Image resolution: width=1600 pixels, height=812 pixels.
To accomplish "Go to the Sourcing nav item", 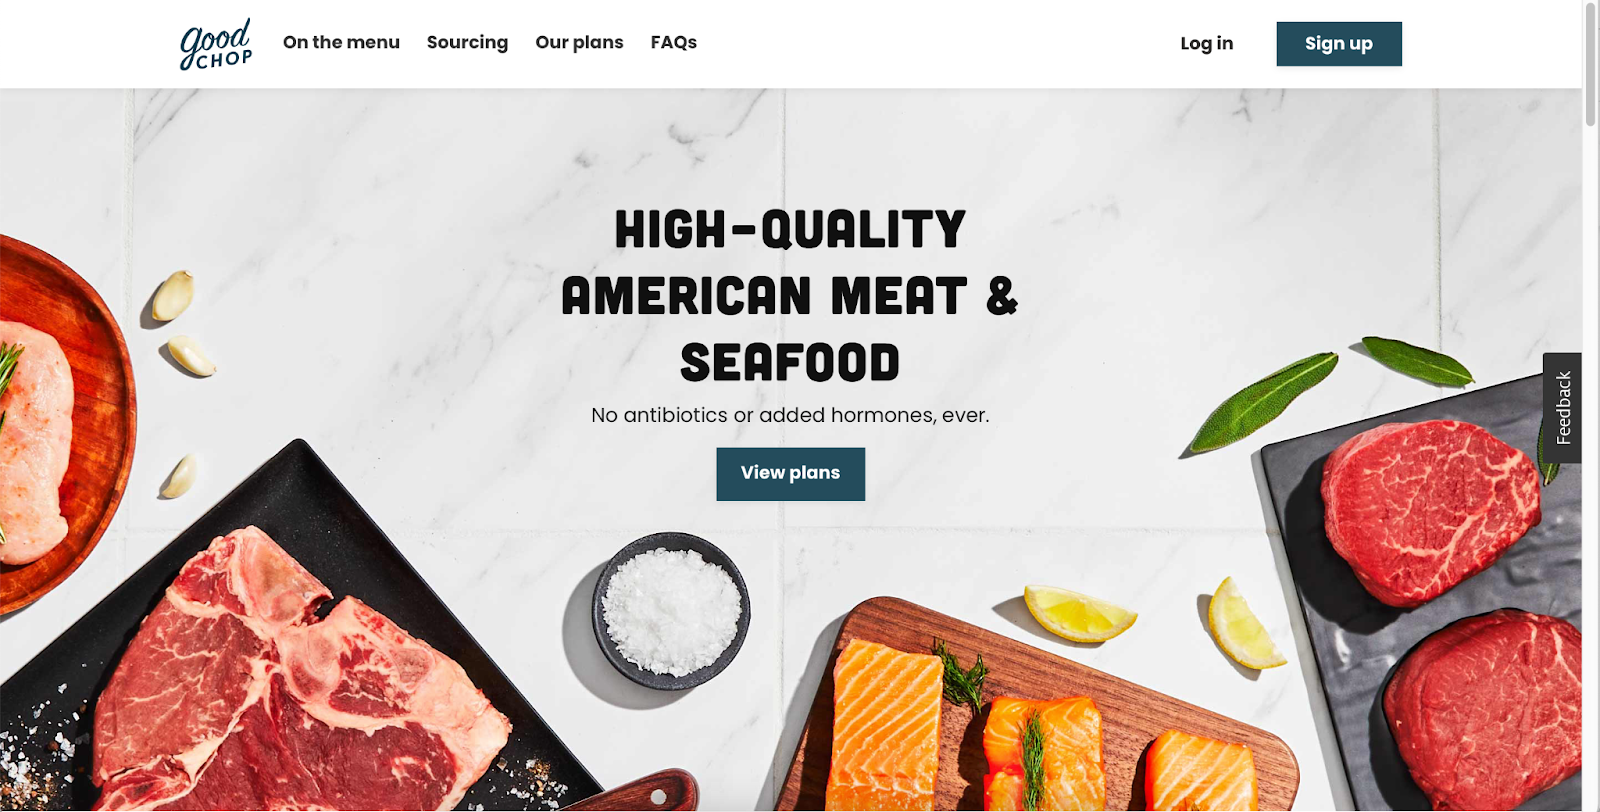I will pos(467,43).
